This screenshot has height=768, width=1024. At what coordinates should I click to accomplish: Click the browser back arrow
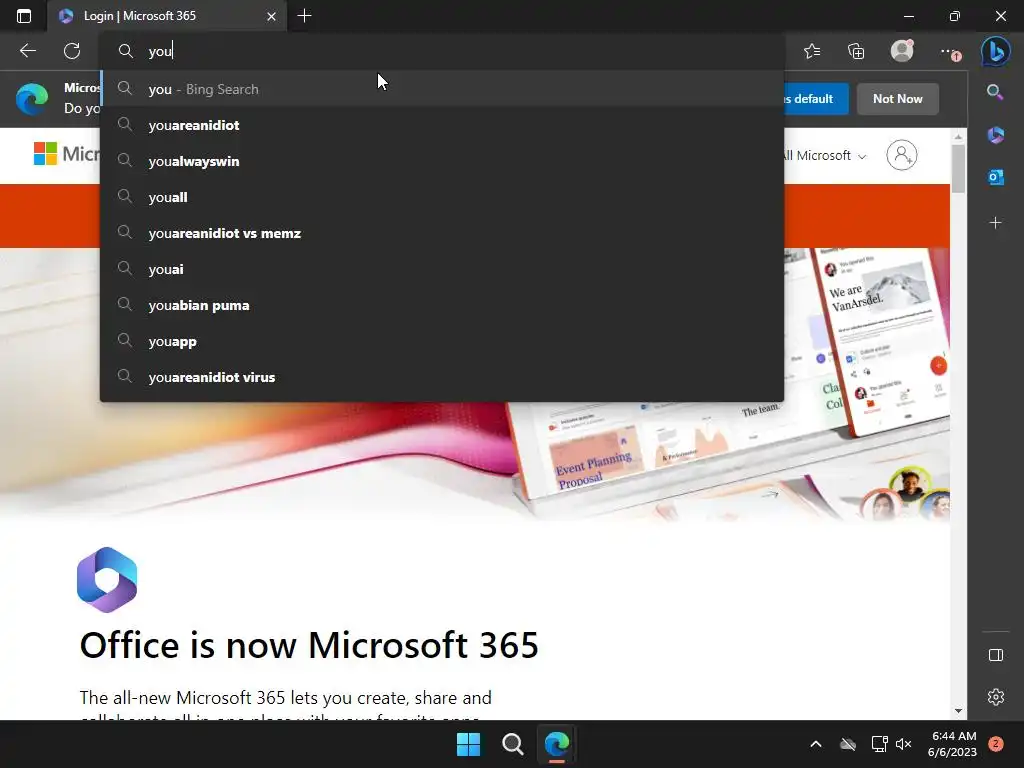tap(27, 51)
